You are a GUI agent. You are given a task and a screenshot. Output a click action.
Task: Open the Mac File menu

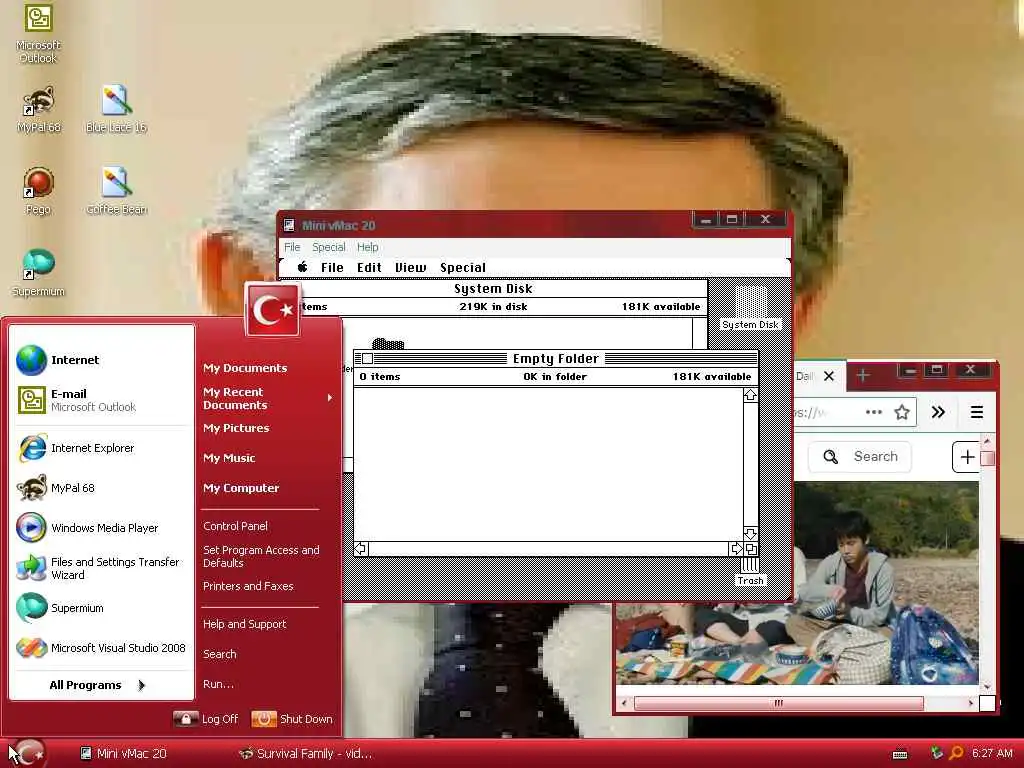(332, 267)
